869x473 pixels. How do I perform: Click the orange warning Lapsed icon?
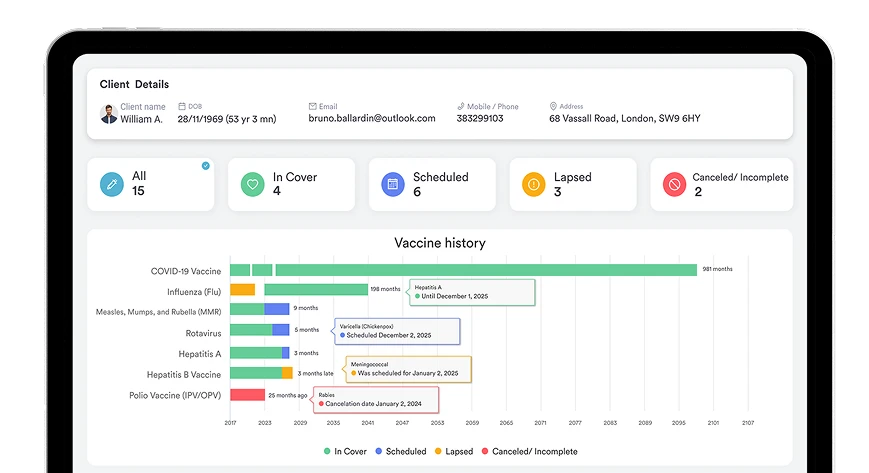(535, 185)
